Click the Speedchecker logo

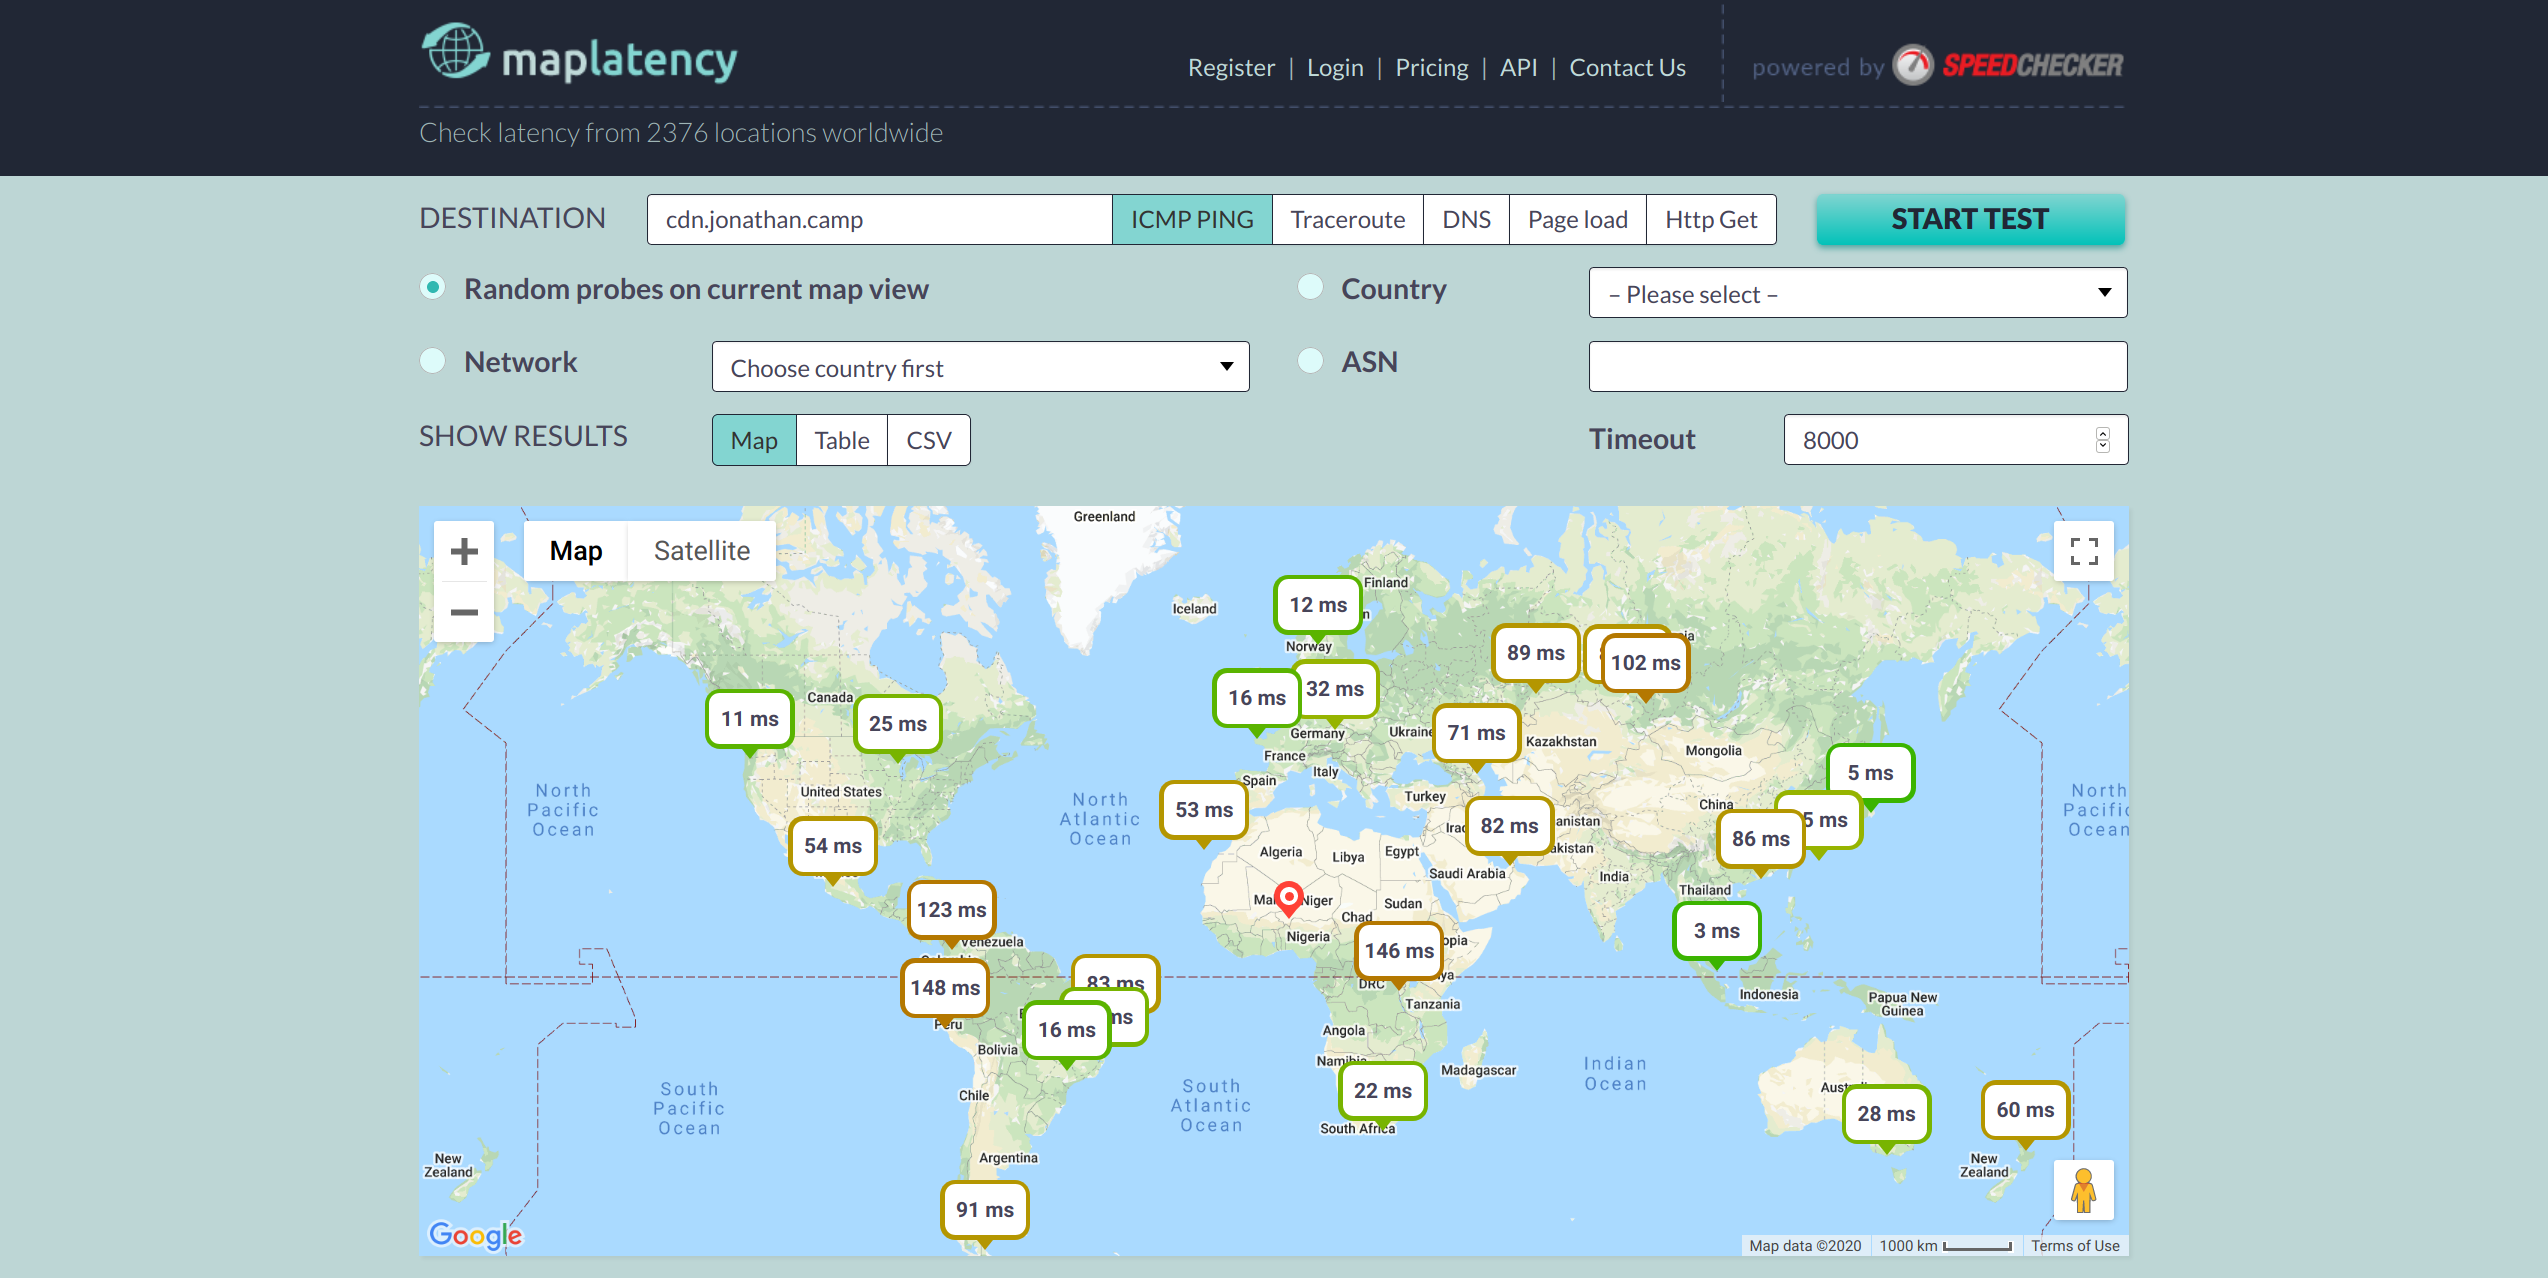pyautogui.click(x=2010, y=66)
